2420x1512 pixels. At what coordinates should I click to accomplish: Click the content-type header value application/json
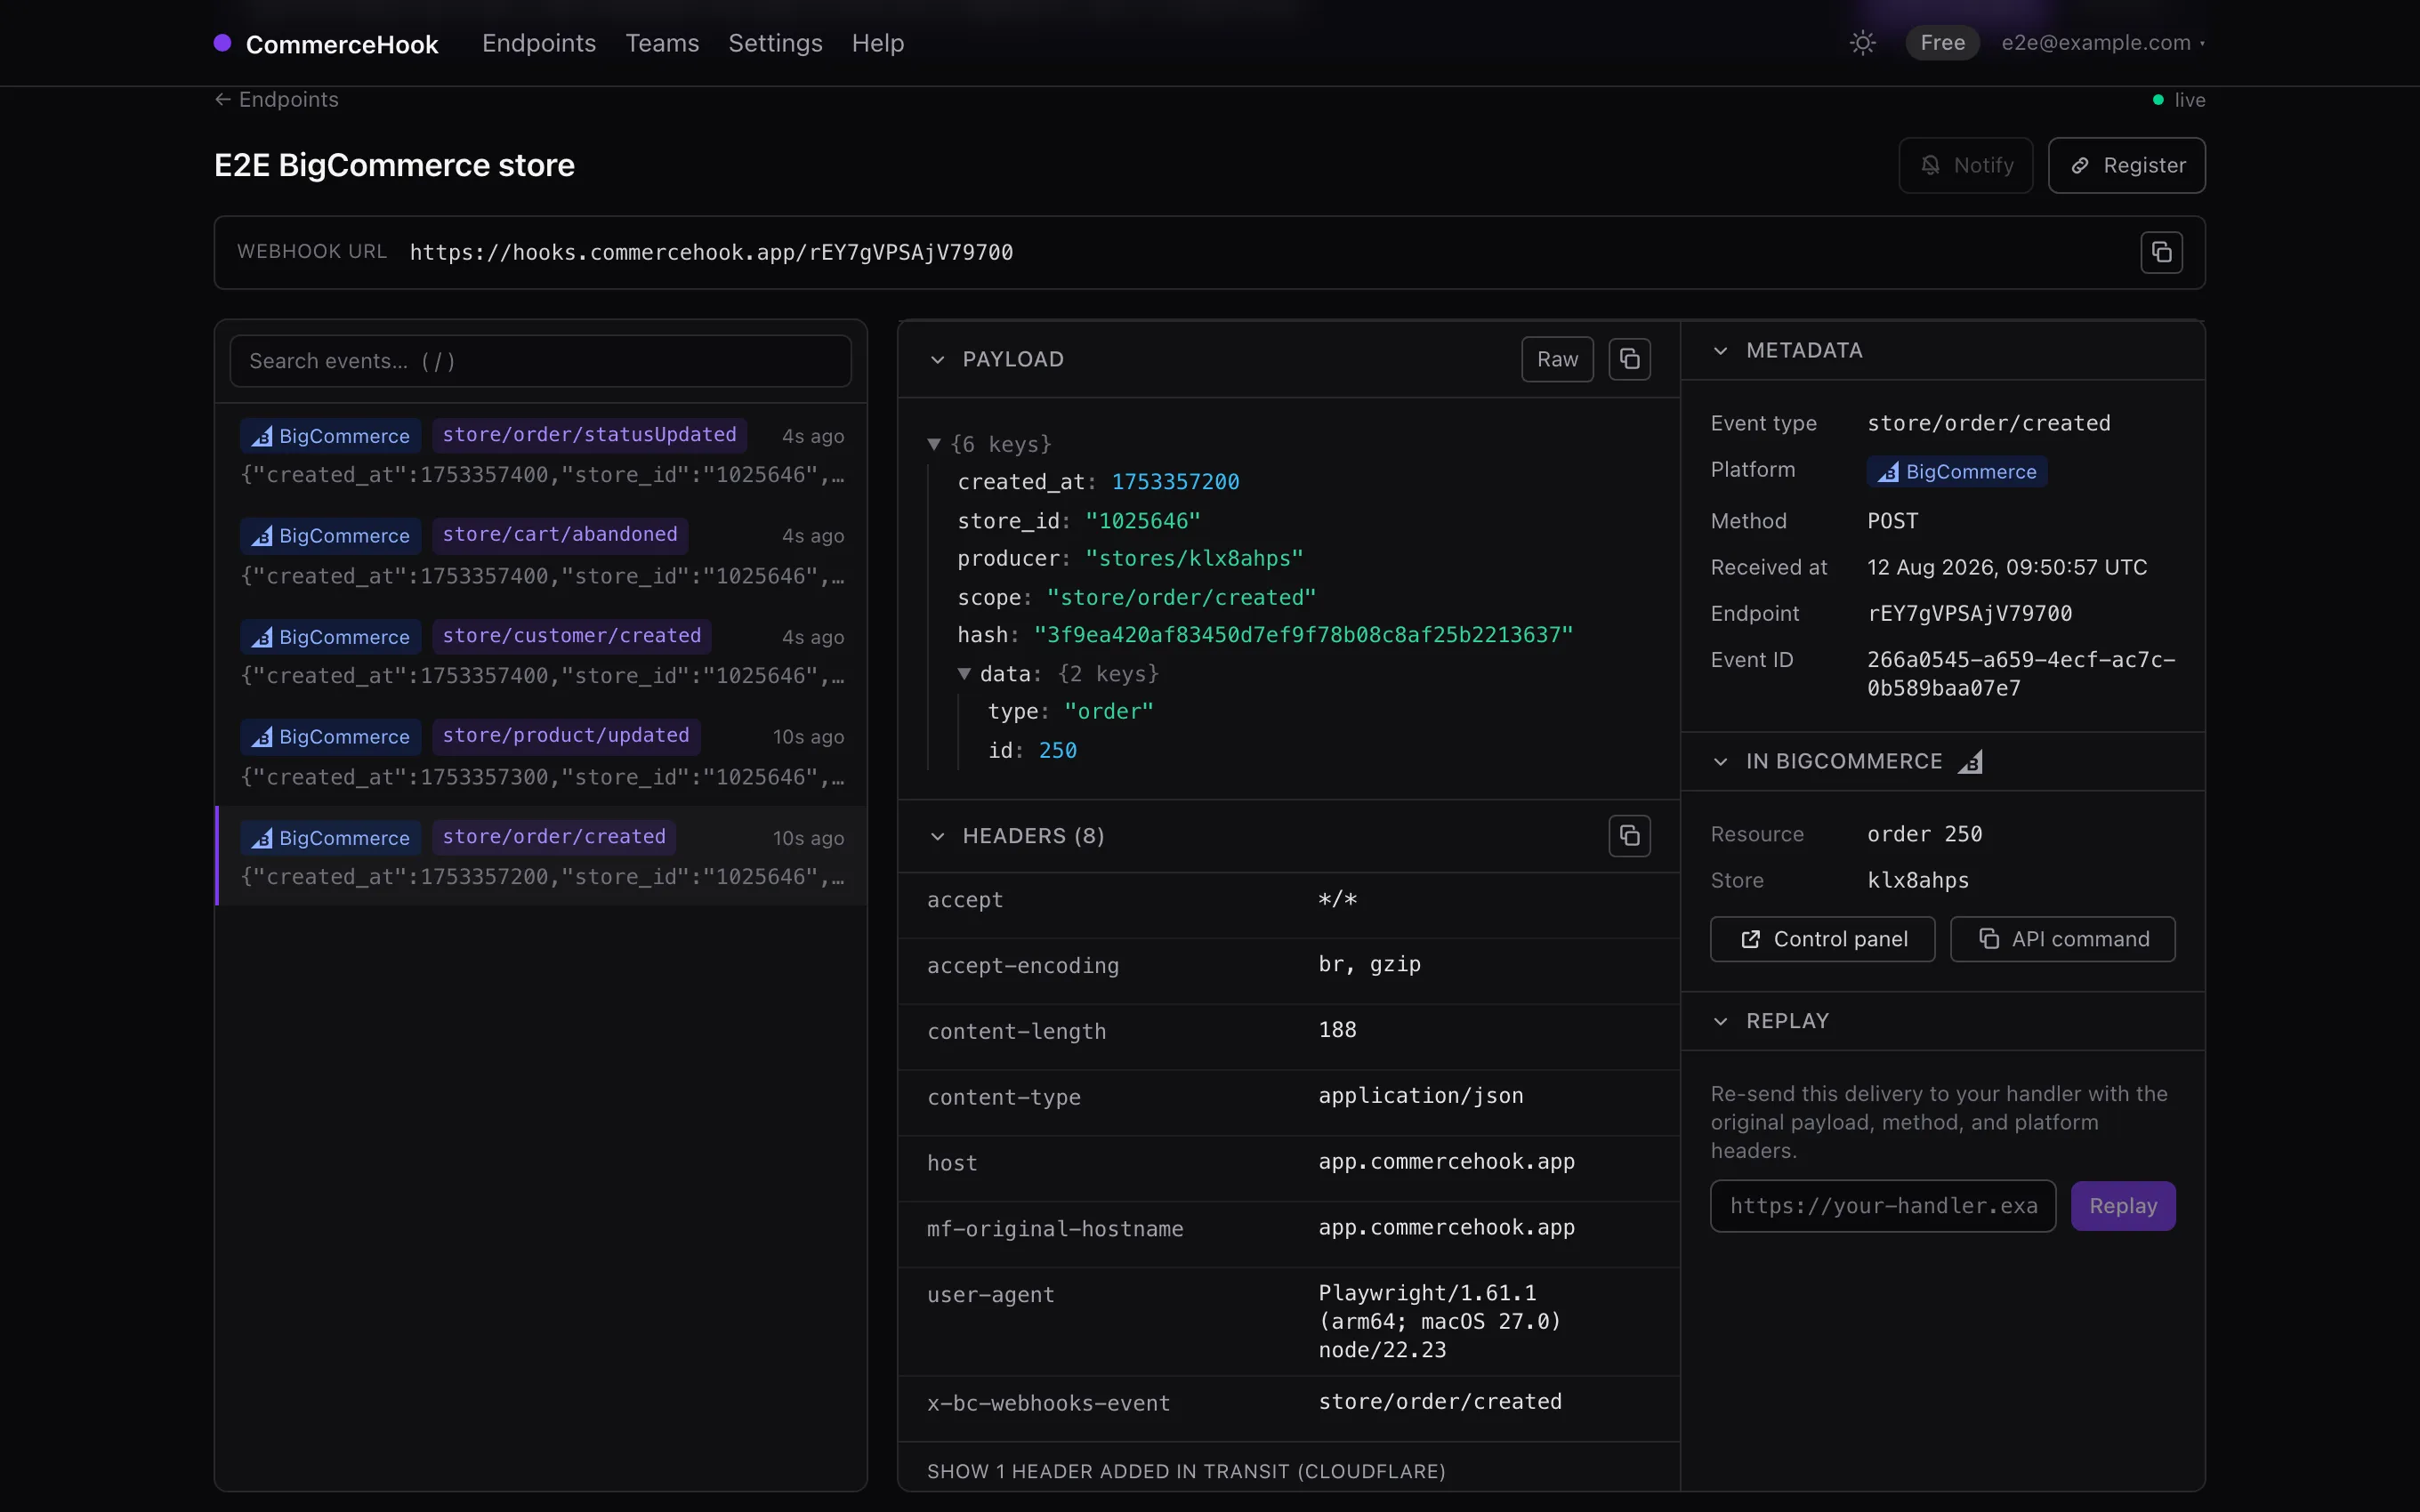(1420, 1096)
